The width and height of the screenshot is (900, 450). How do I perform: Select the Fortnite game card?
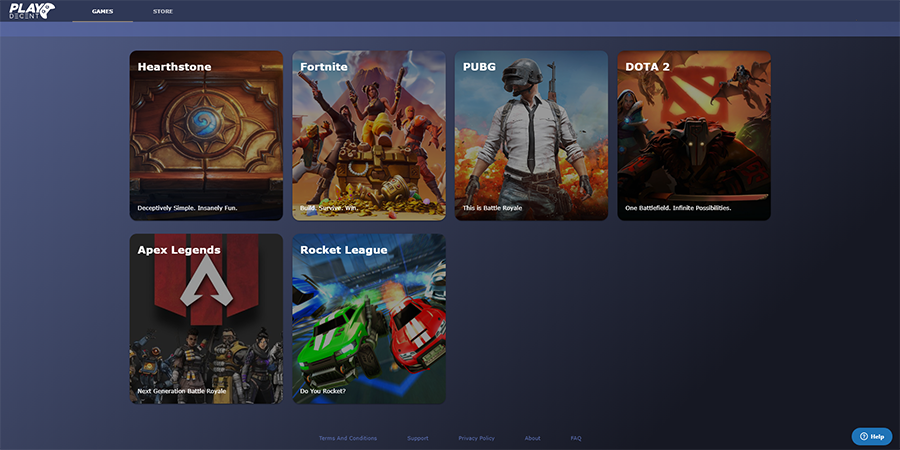(x=369, y=135)
